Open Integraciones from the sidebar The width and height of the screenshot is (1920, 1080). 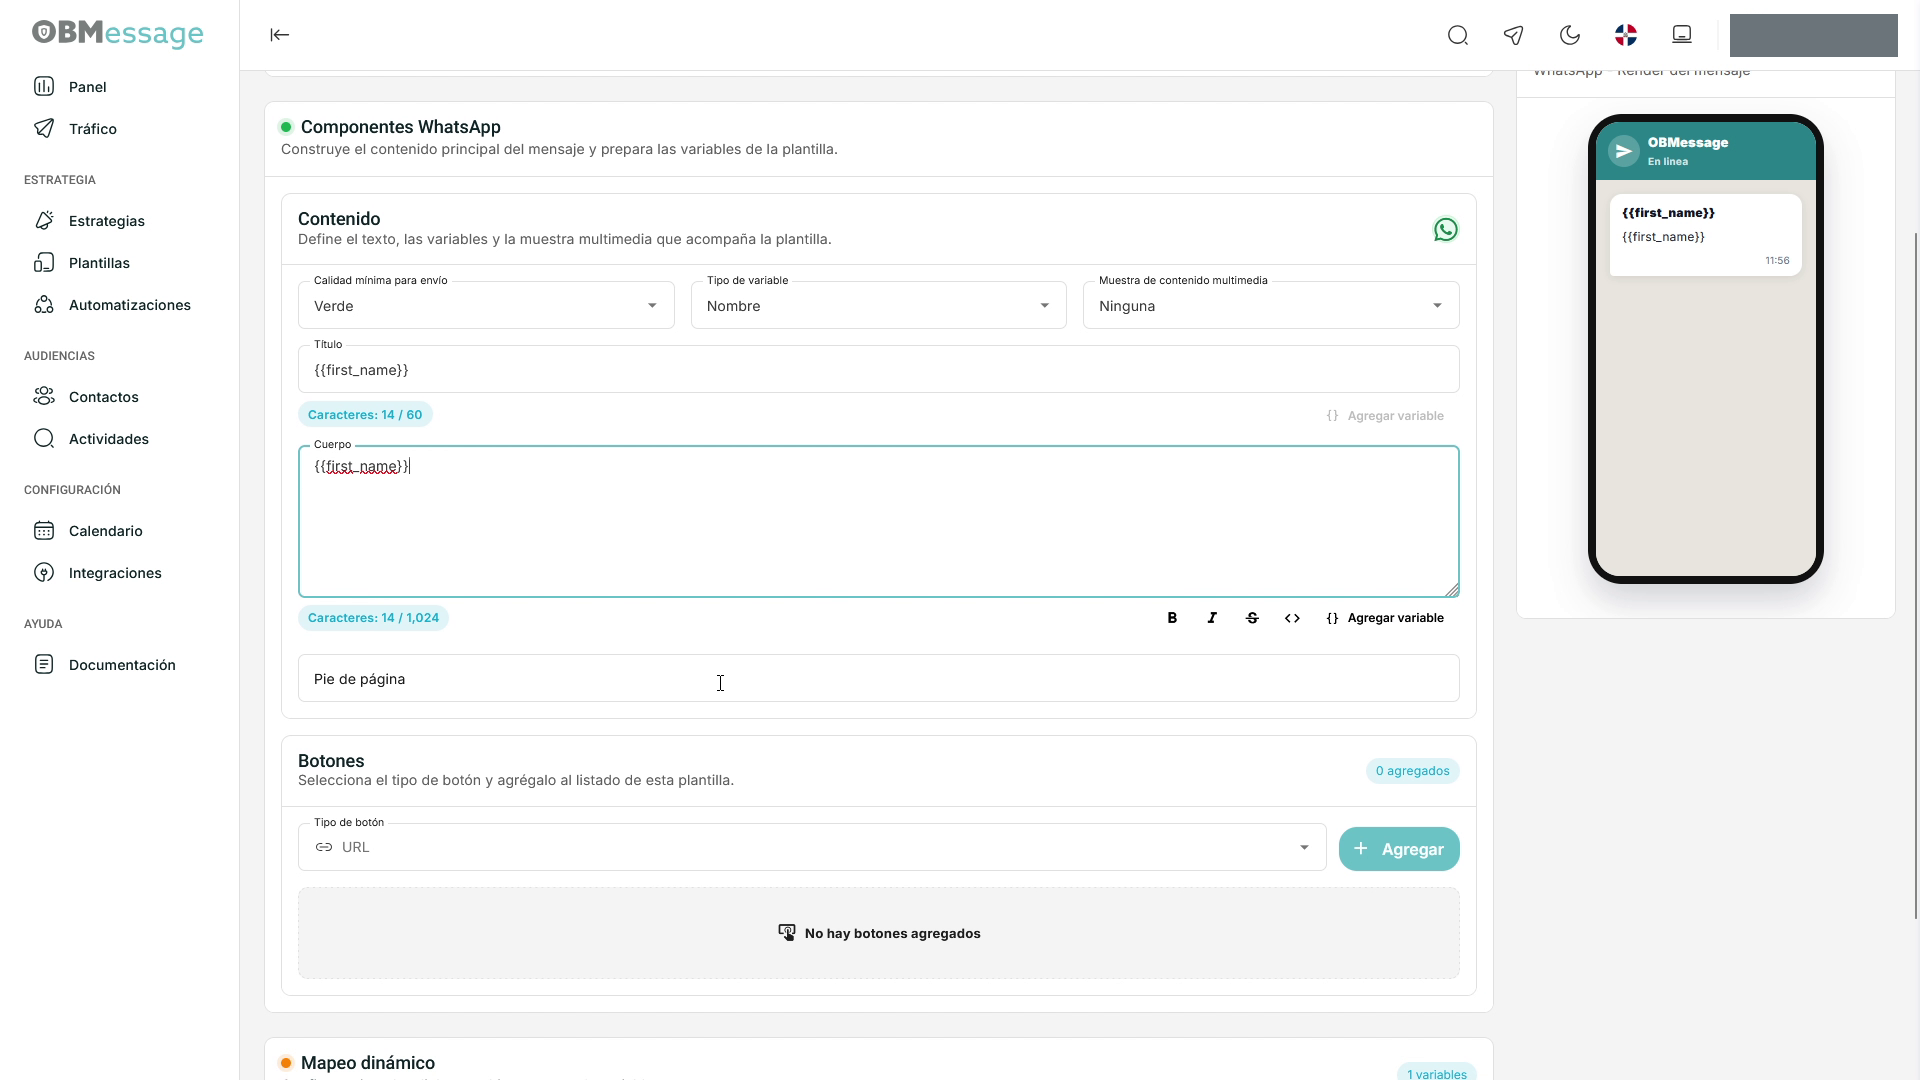(119, 573)
